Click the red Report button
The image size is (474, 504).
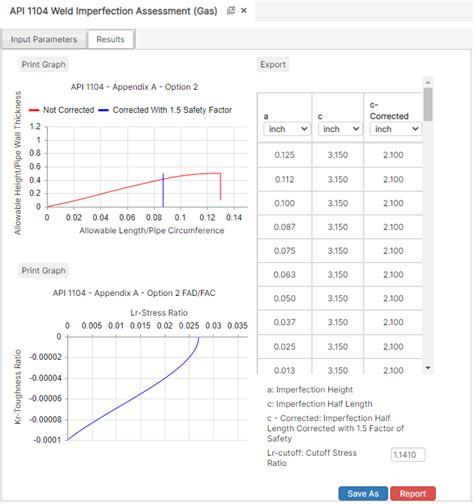pos(413,494)
